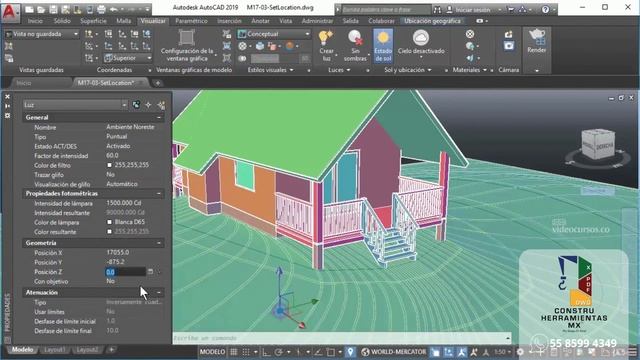Click the Posición Z value field
This screenshot has width=640, height=360.
click(125, 272)
